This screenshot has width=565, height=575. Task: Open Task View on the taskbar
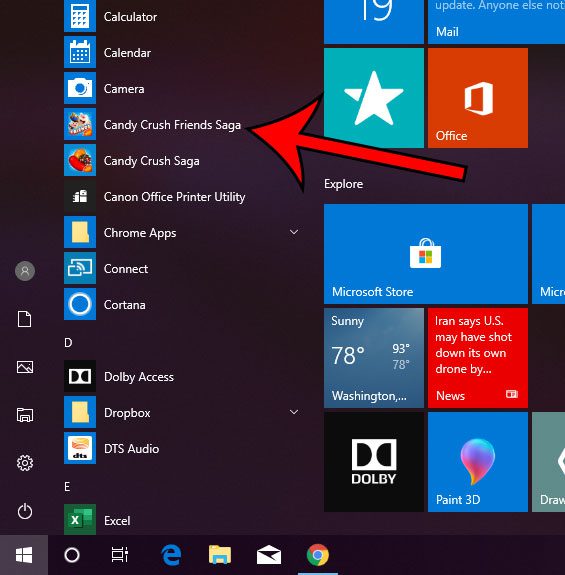point(120,555)
